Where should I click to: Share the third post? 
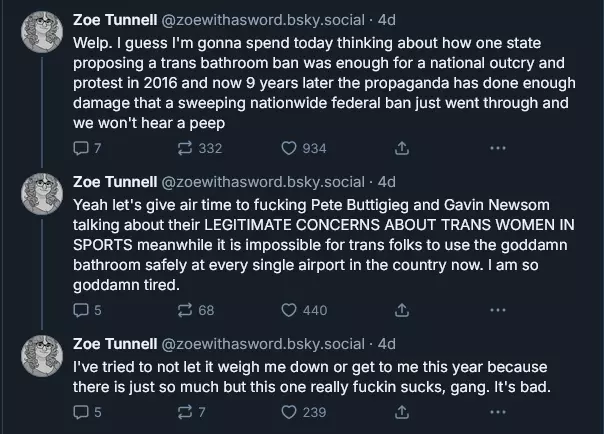point(402,411)
